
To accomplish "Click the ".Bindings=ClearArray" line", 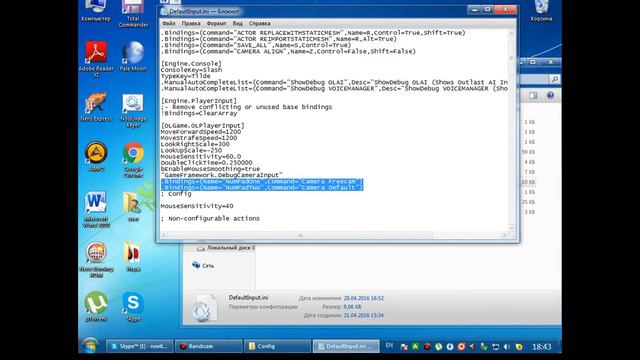I will pos(199,113).
